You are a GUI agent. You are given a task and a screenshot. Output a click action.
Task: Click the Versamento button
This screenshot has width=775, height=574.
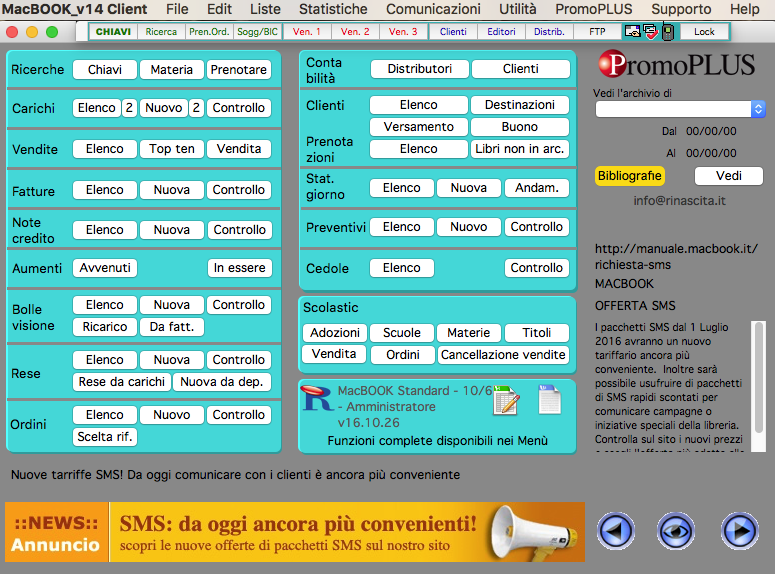click(x=419, y=127)
